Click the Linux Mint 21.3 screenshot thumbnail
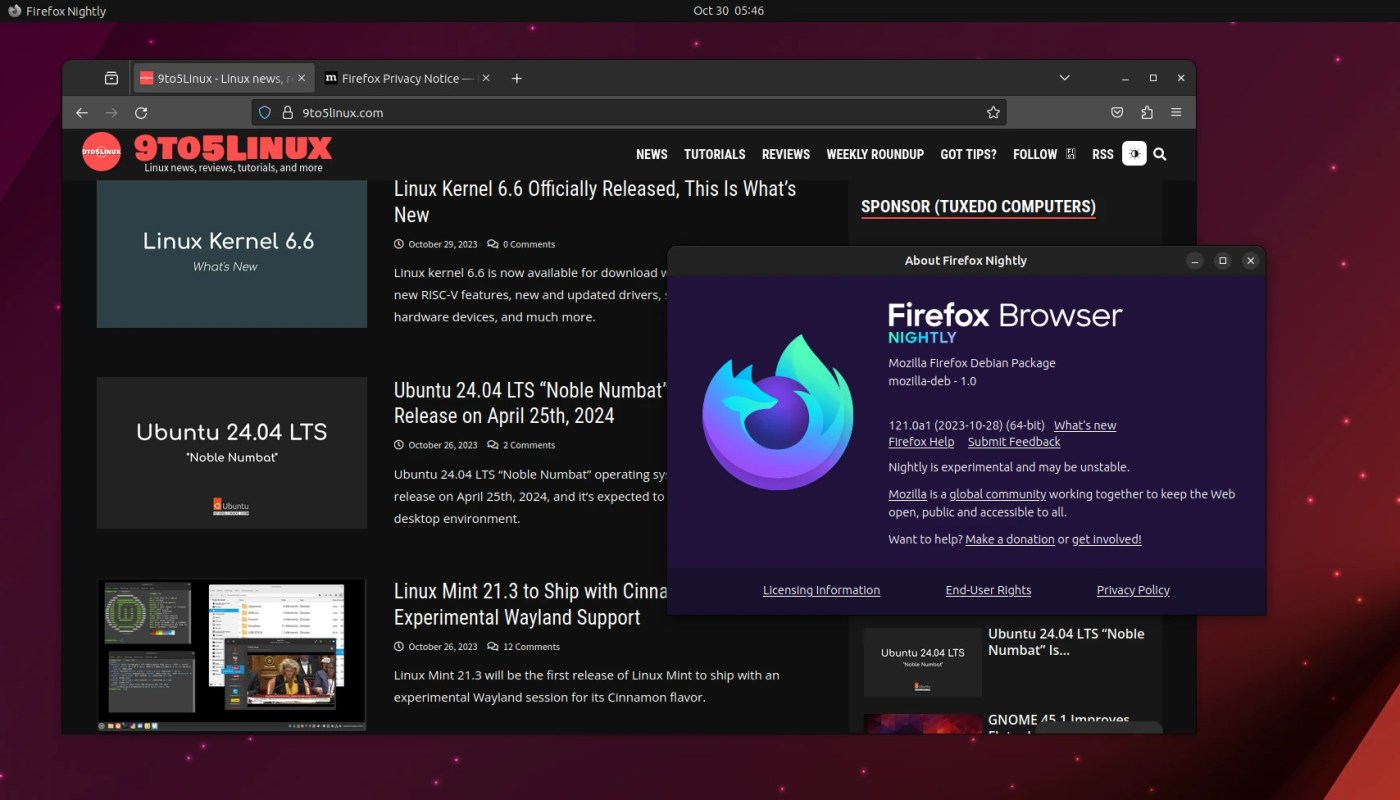The width and height of the screenshot is (1400, 800). point(232,655)
